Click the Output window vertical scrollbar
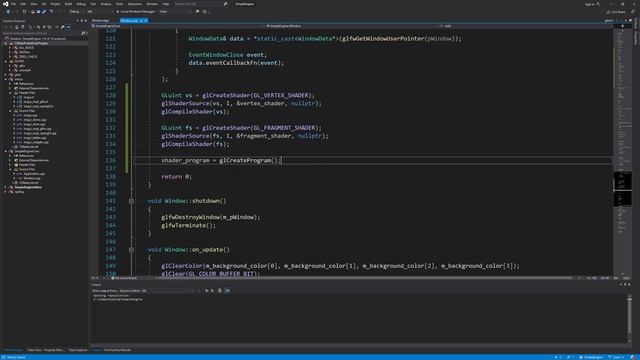 pos(629,318)
